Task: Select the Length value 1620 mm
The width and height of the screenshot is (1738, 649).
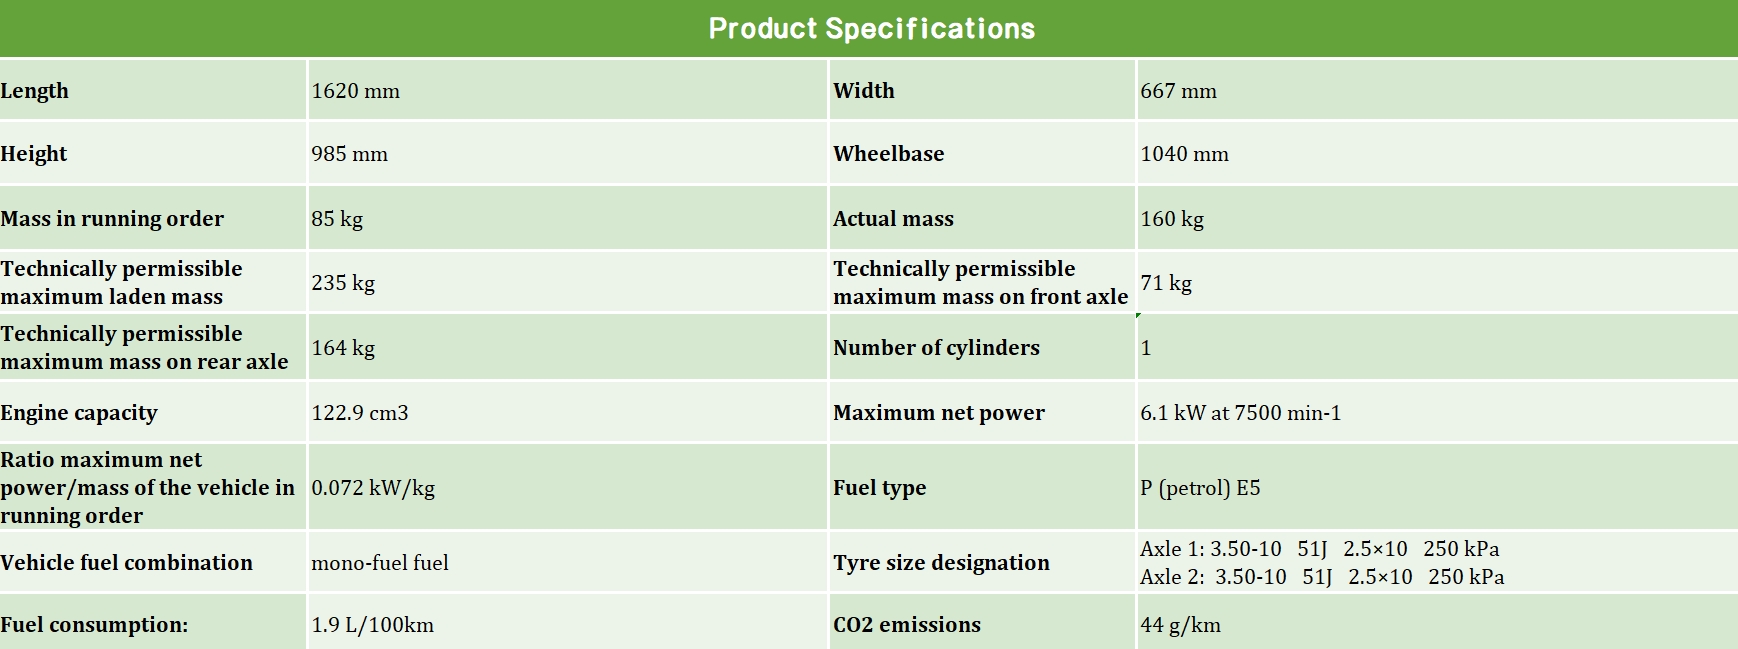Action: 355,91
